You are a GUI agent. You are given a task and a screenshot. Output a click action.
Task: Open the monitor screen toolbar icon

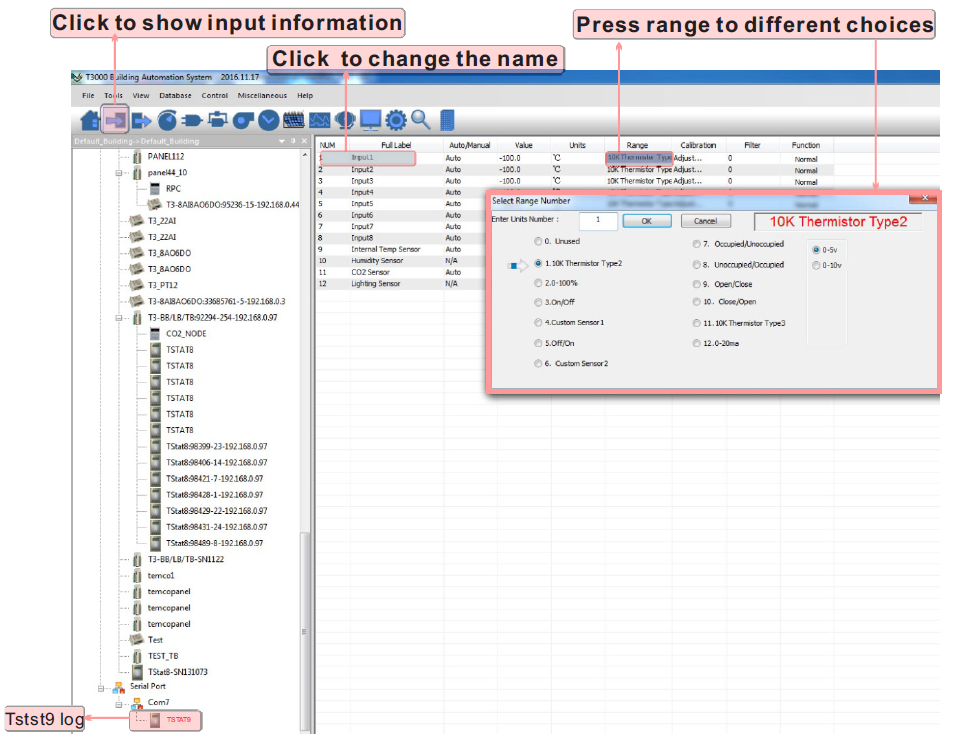(371, 120)
